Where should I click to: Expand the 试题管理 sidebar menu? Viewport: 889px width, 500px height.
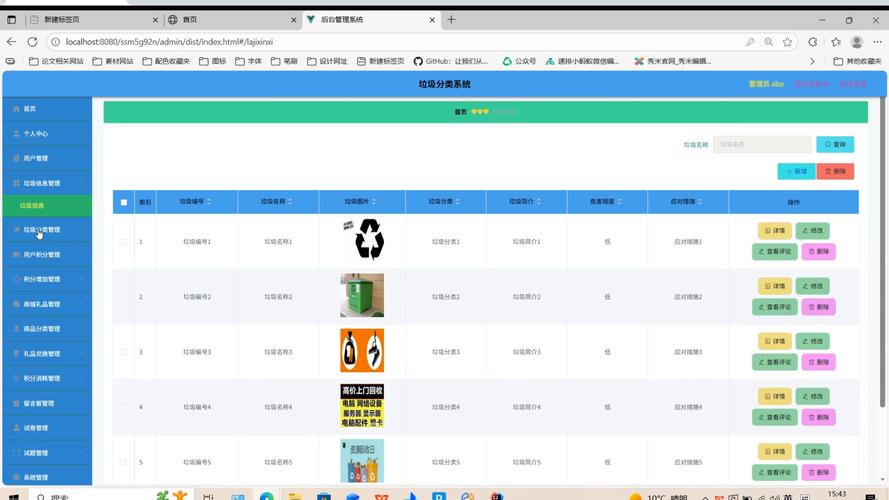[47, 452]
